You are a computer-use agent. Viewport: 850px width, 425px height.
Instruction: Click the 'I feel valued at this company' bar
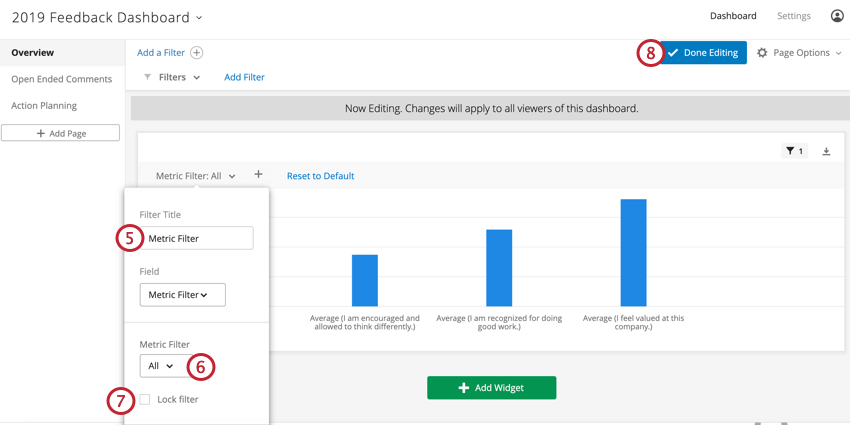[633, 253]
